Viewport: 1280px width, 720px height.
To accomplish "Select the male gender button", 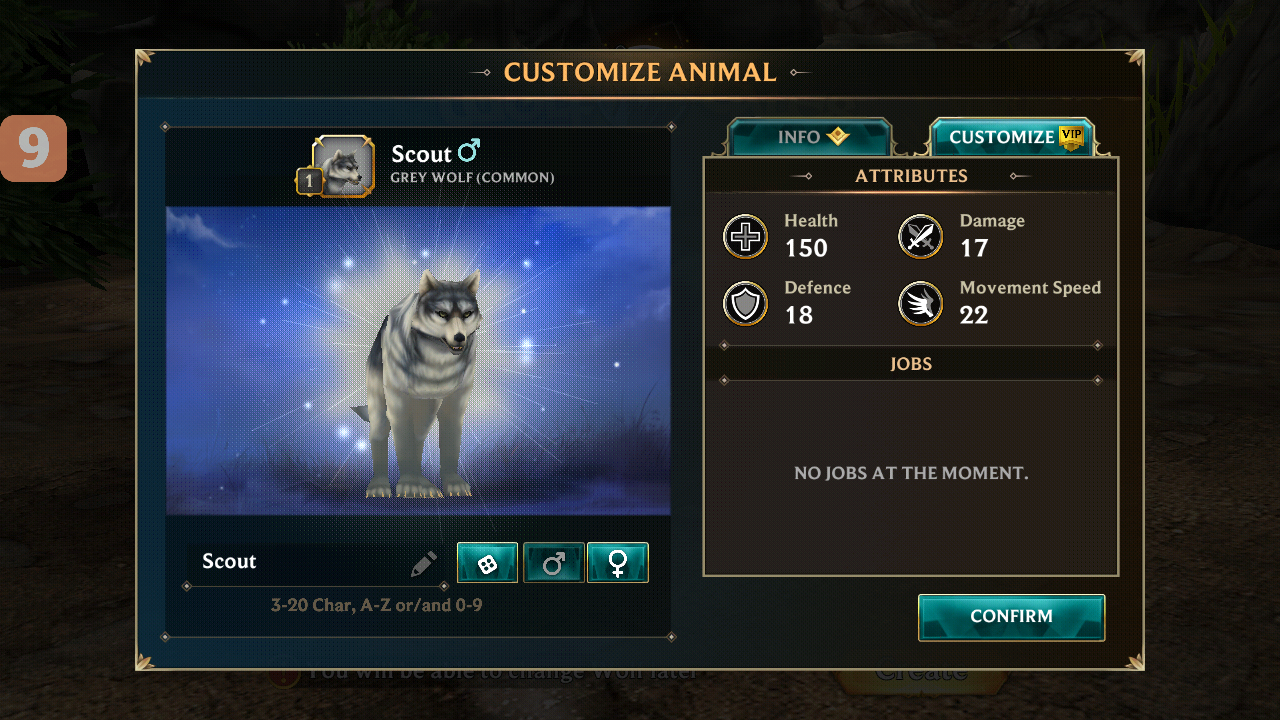I will point(553,563).
